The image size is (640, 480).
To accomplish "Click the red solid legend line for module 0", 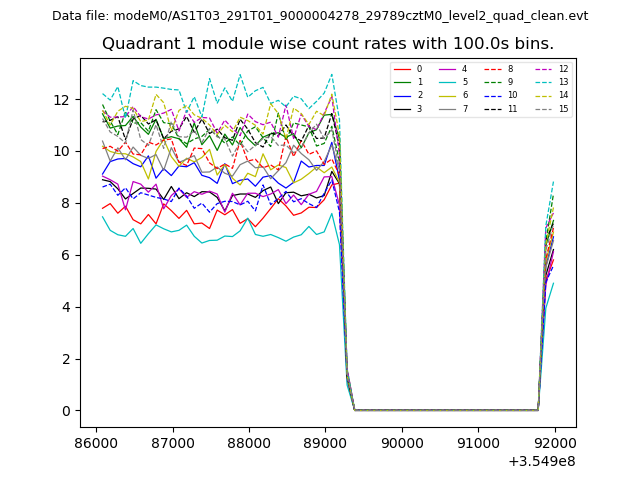I will (402, 69).
